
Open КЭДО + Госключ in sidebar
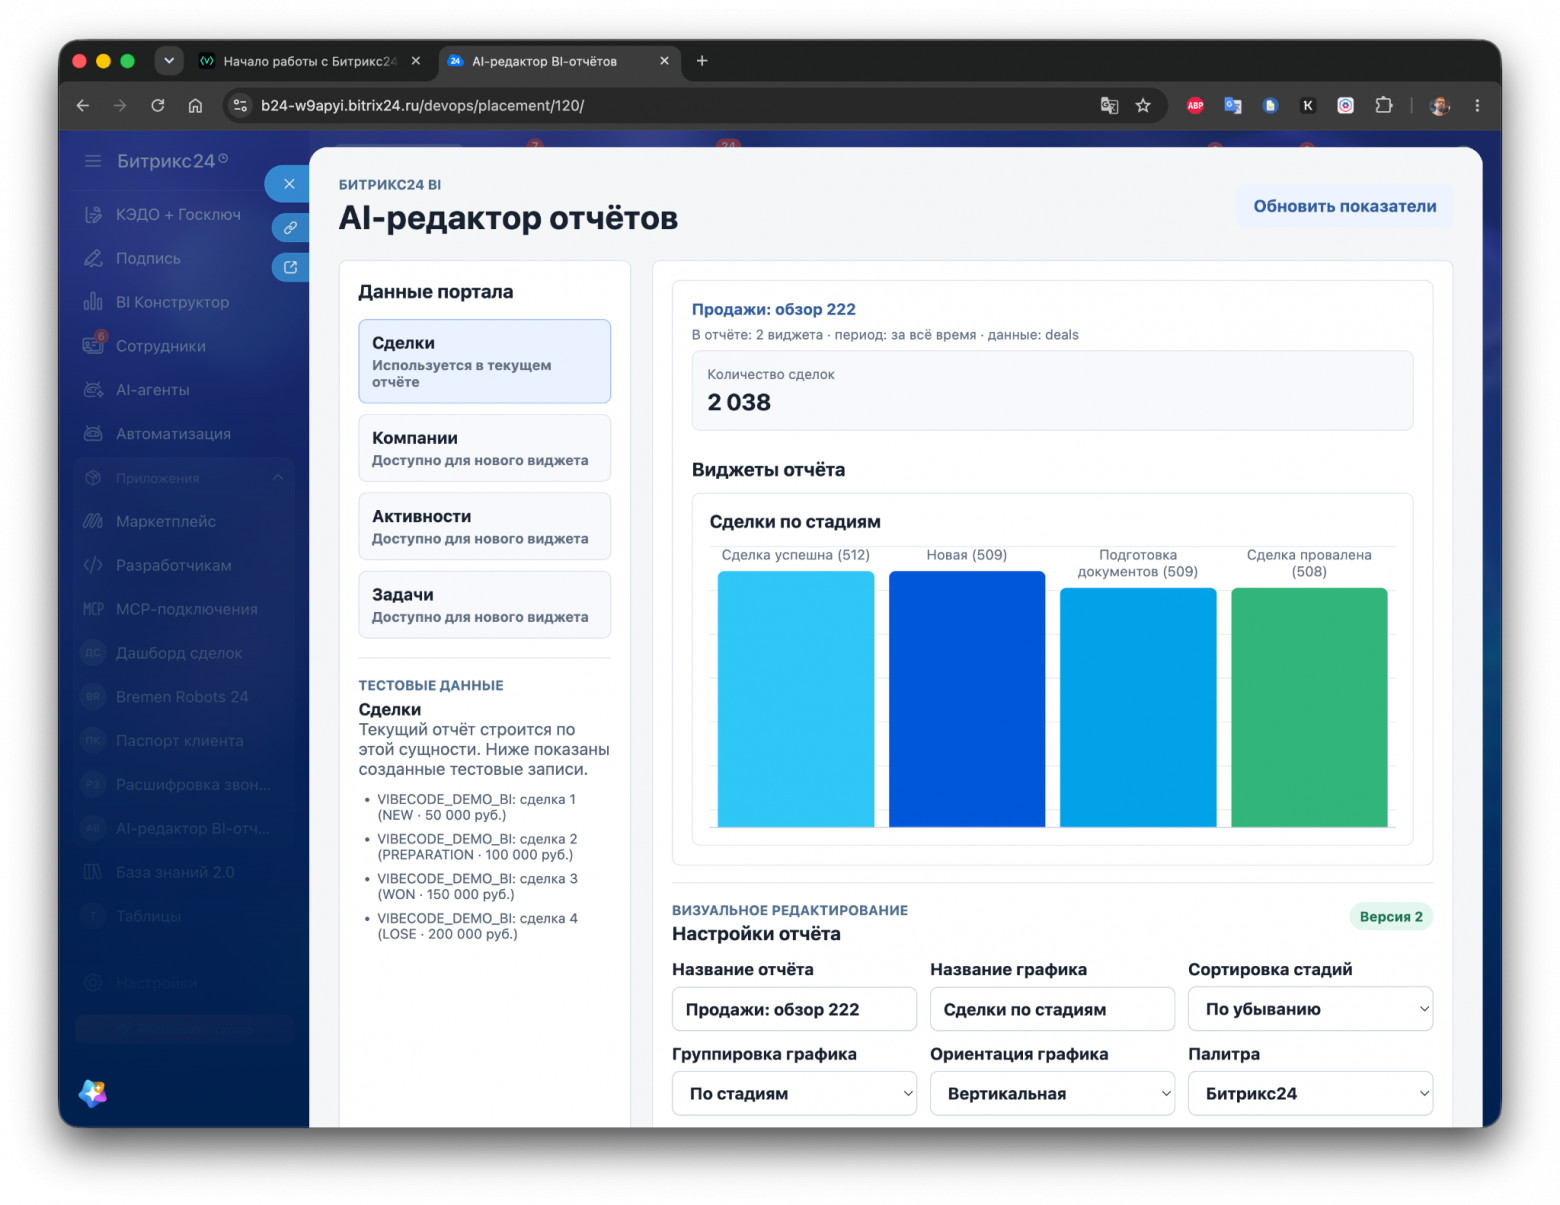(178, 214)
